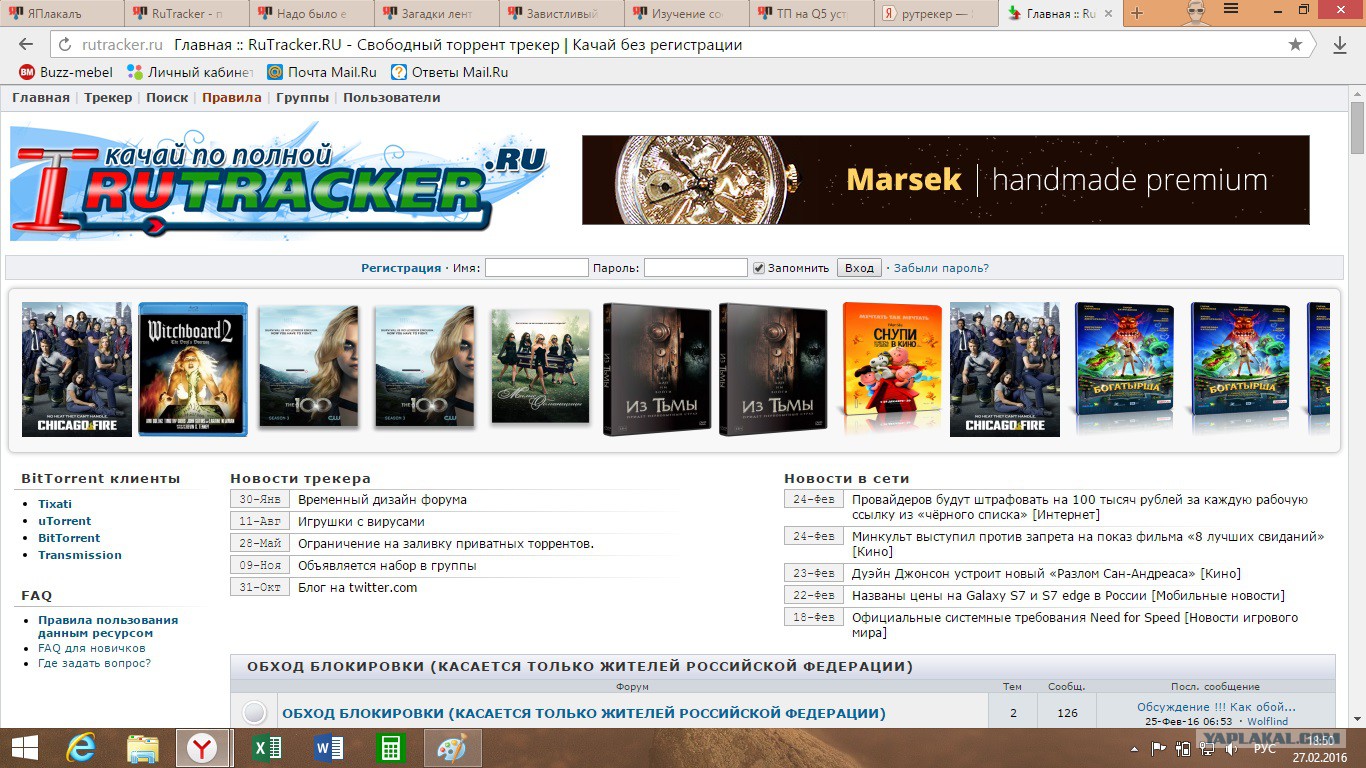Open news Дуэйн Джонсон Разлом Сан-Андреас
Screen dimensions: 1366x768
1046,573
